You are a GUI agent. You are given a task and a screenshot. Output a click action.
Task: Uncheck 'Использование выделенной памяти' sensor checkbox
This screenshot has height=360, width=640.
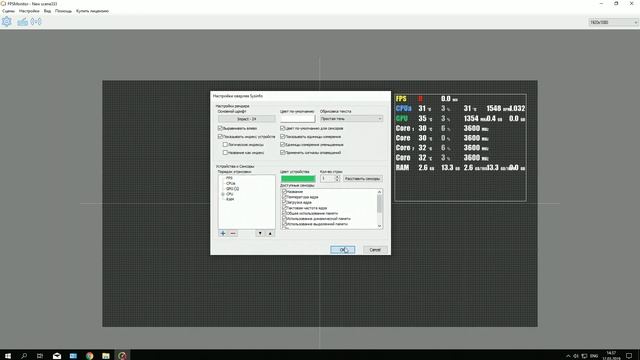[284, 224]
